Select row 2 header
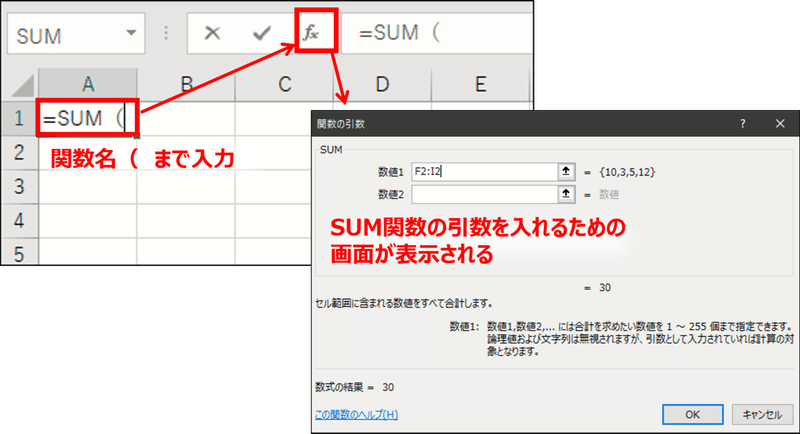 19,152
